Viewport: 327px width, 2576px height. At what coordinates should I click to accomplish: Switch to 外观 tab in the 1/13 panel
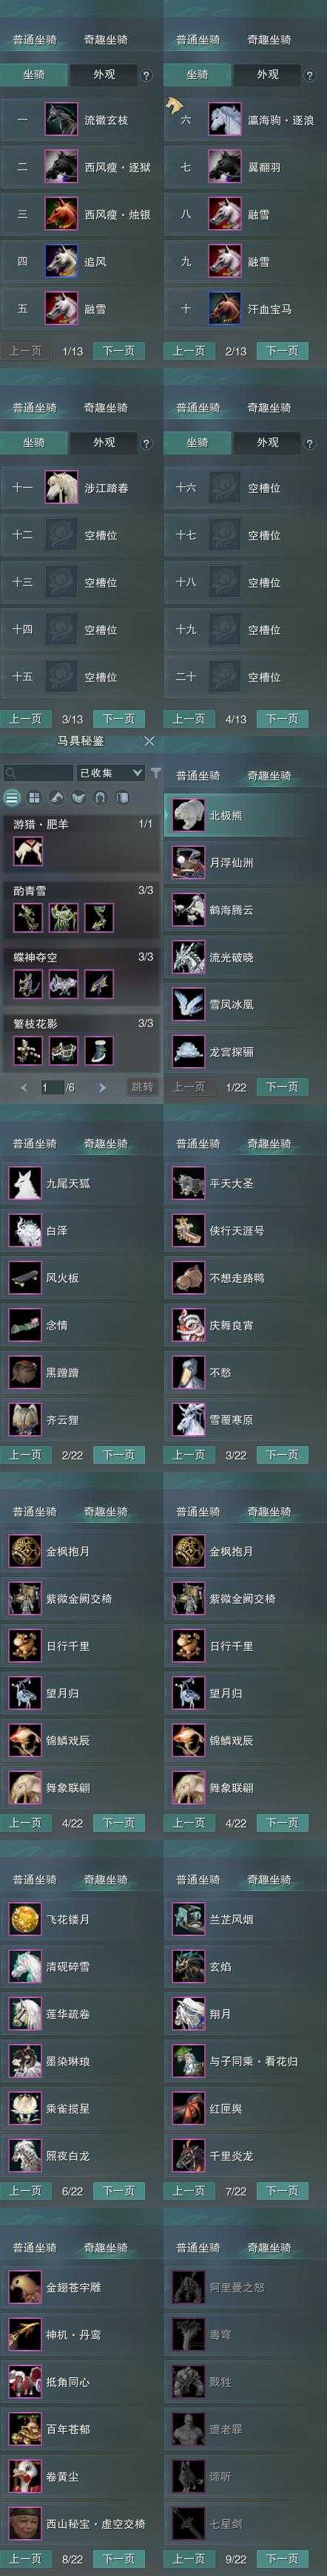click(104, 75)
